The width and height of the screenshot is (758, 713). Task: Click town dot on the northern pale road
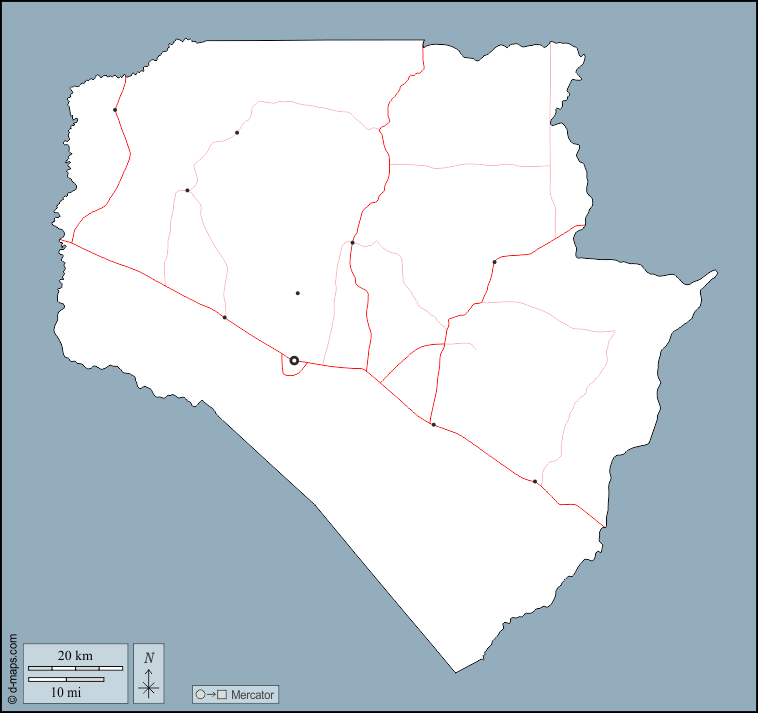point(237,132)
